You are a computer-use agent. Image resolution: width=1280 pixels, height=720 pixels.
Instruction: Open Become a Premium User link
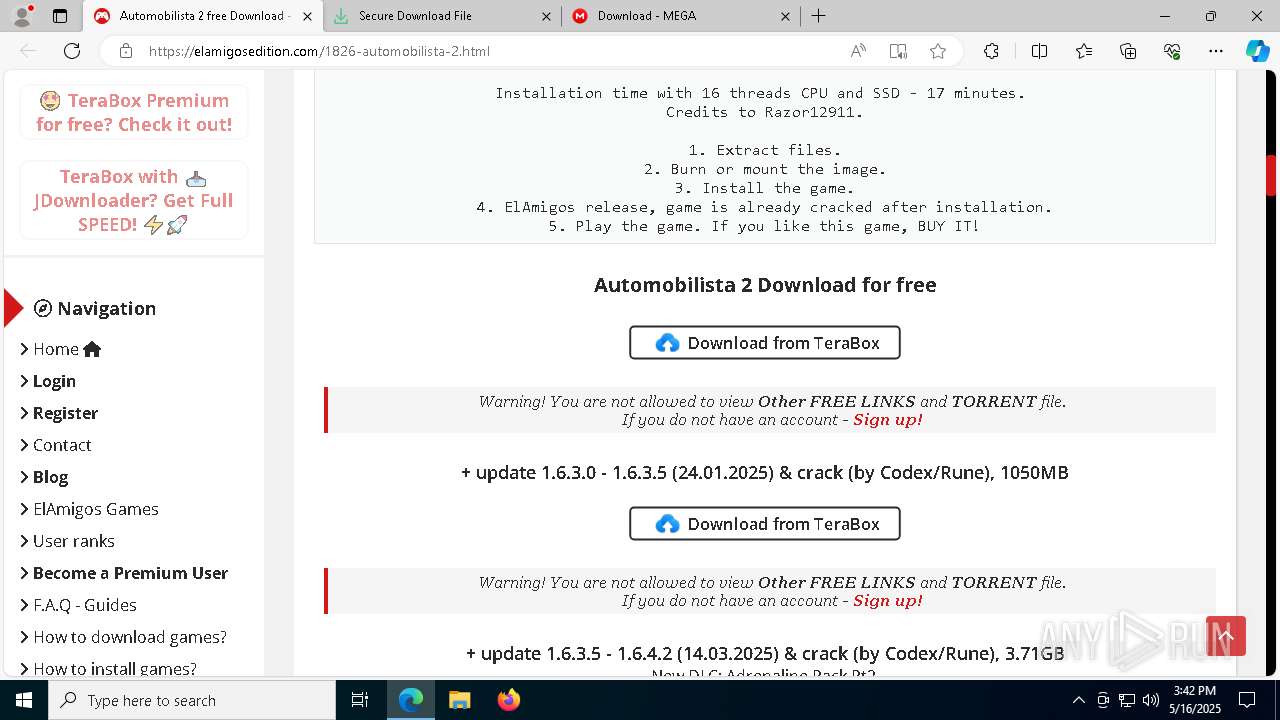click(124, 573)
